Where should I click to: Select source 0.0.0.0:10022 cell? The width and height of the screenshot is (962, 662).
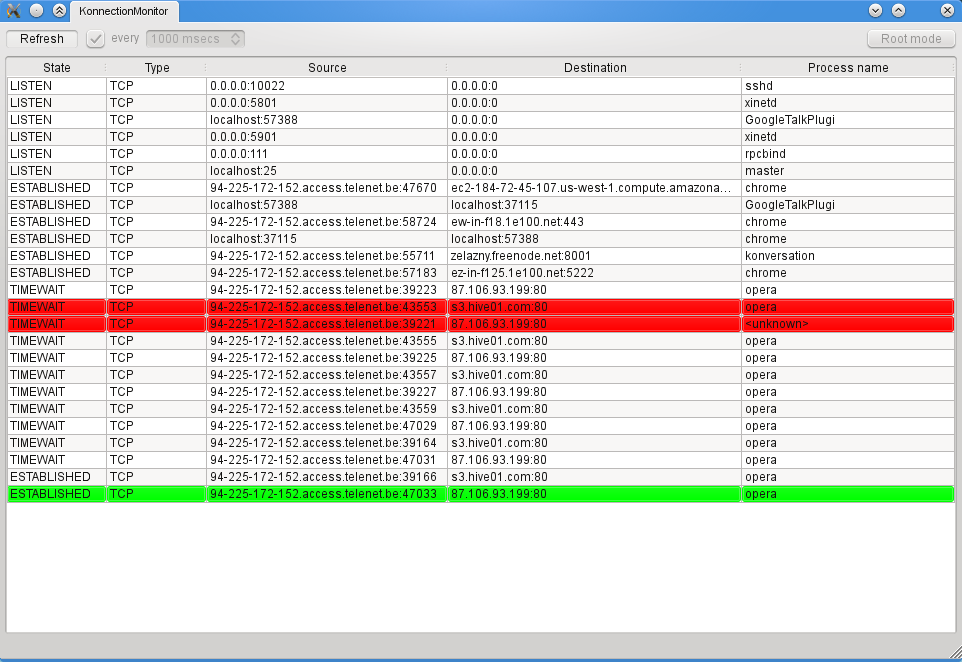[x=327, y=86]
